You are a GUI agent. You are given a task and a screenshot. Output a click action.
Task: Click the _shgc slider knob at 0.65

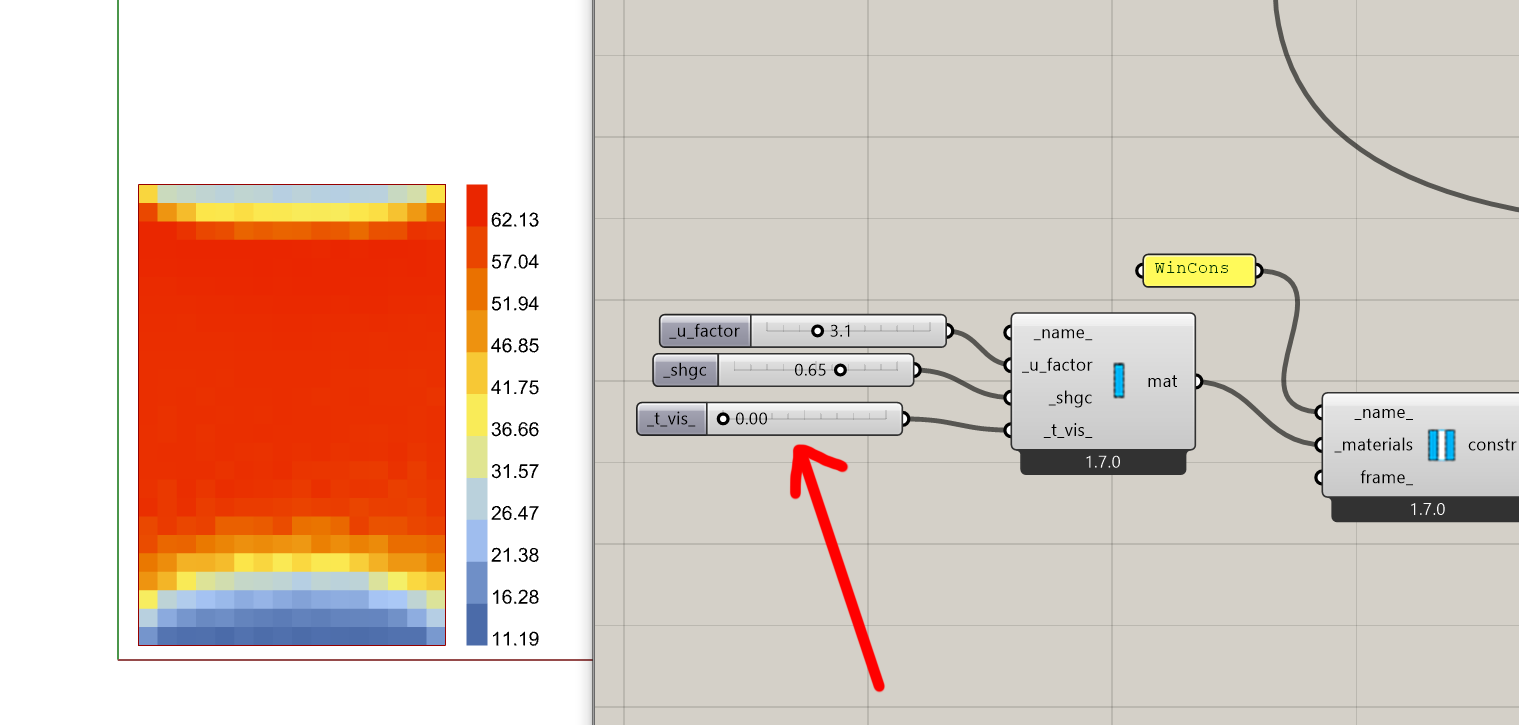(x=840, y=369)
